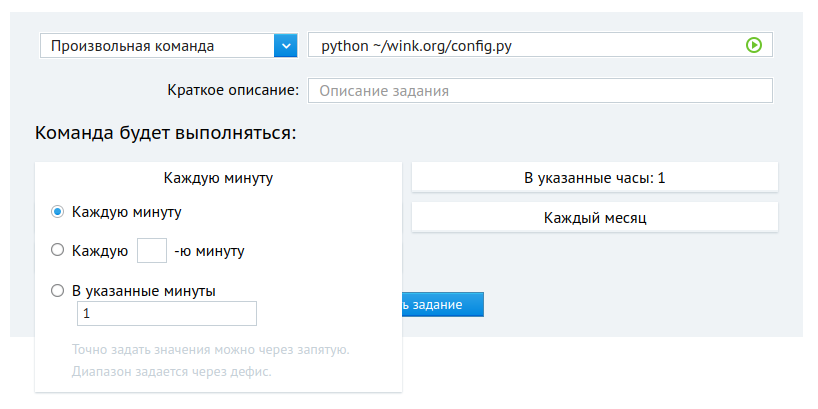Click the specified minutes field containing 1
818x409 pixels.
coord(166,314)
